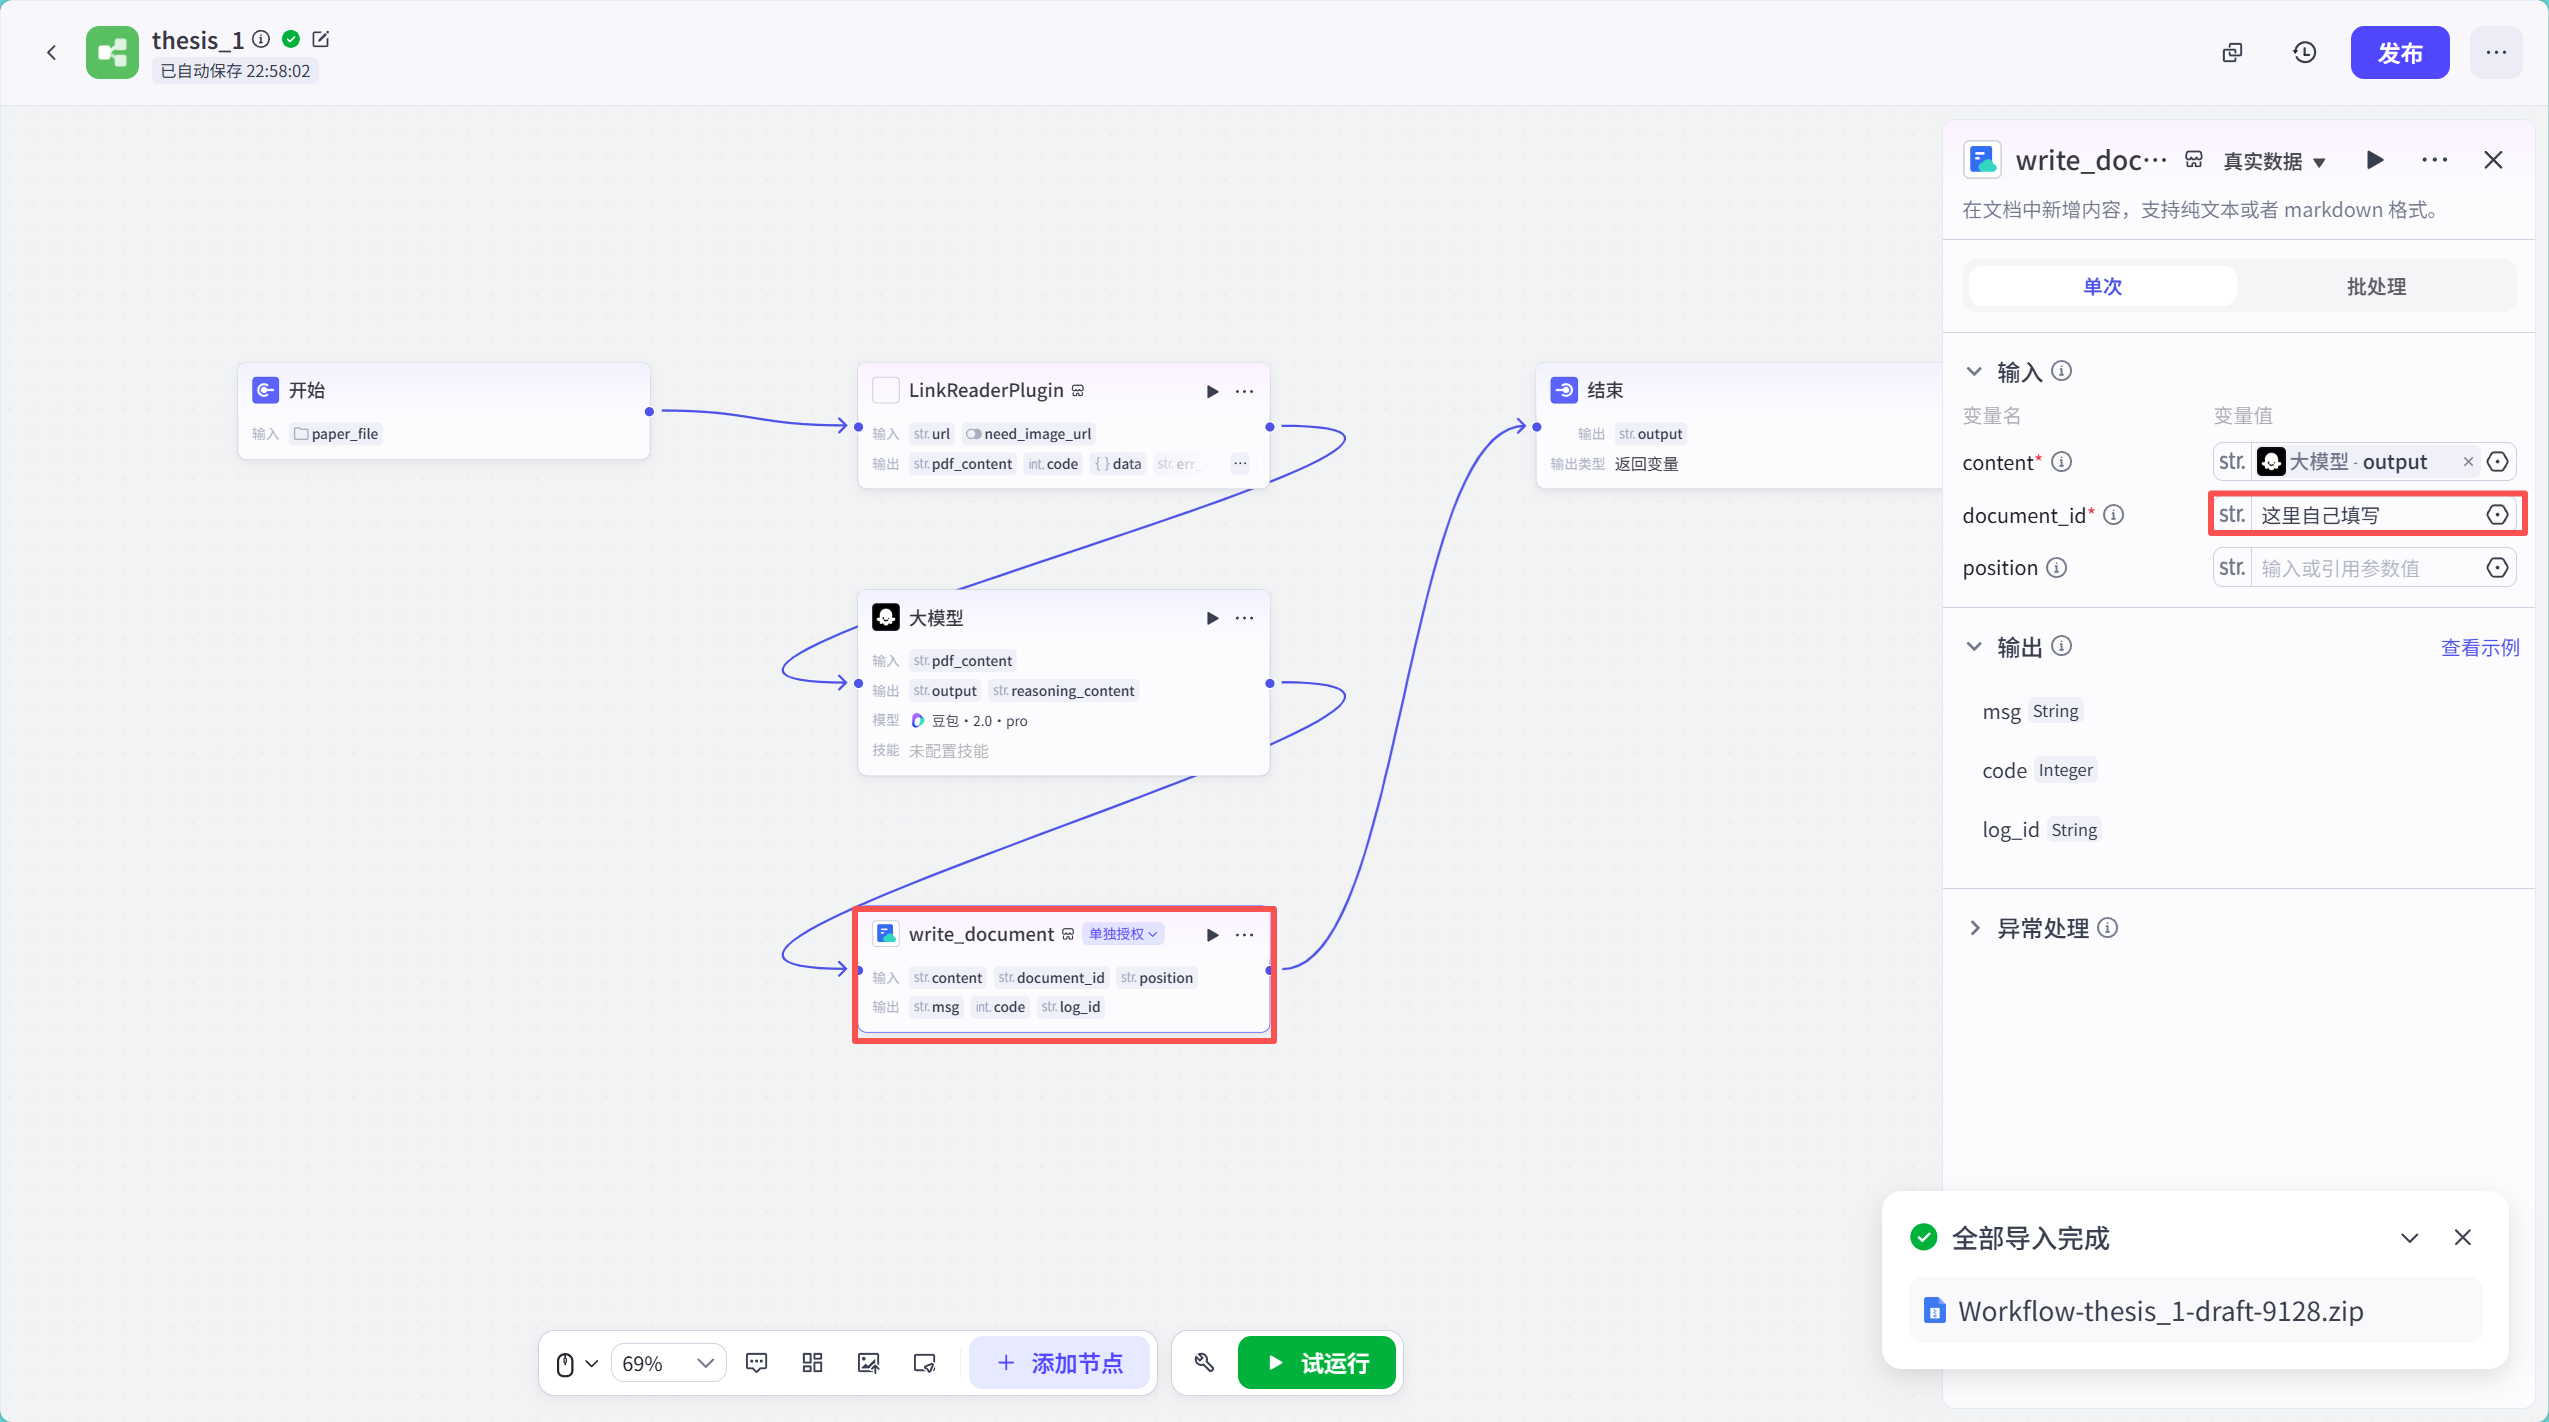Collapse the 输入 section
Screen dimensions: 2549x1422
pos(1974,371)
